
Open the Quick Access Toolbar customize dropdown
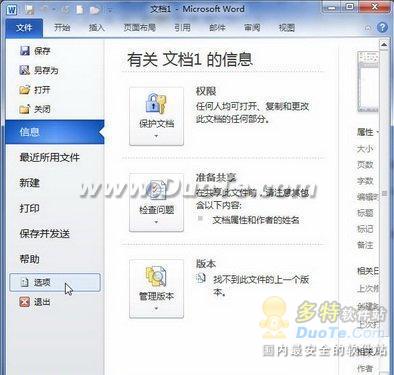[x=110, y=10]
